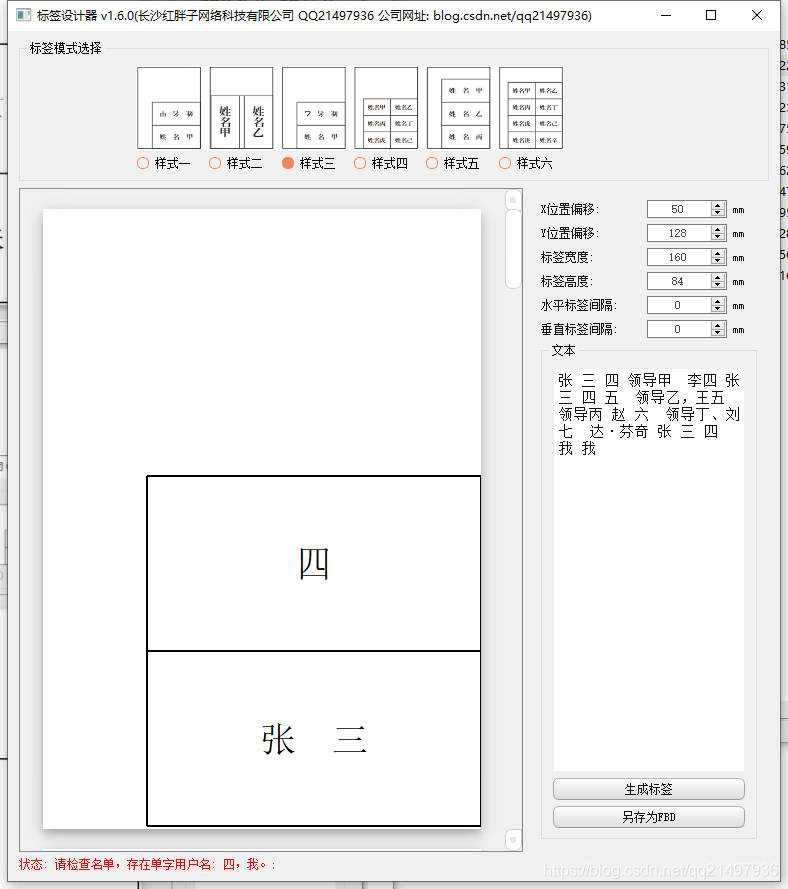Increase the X位置偏移 value with up arrow
The image size is (788, 889).
(718, 205)
